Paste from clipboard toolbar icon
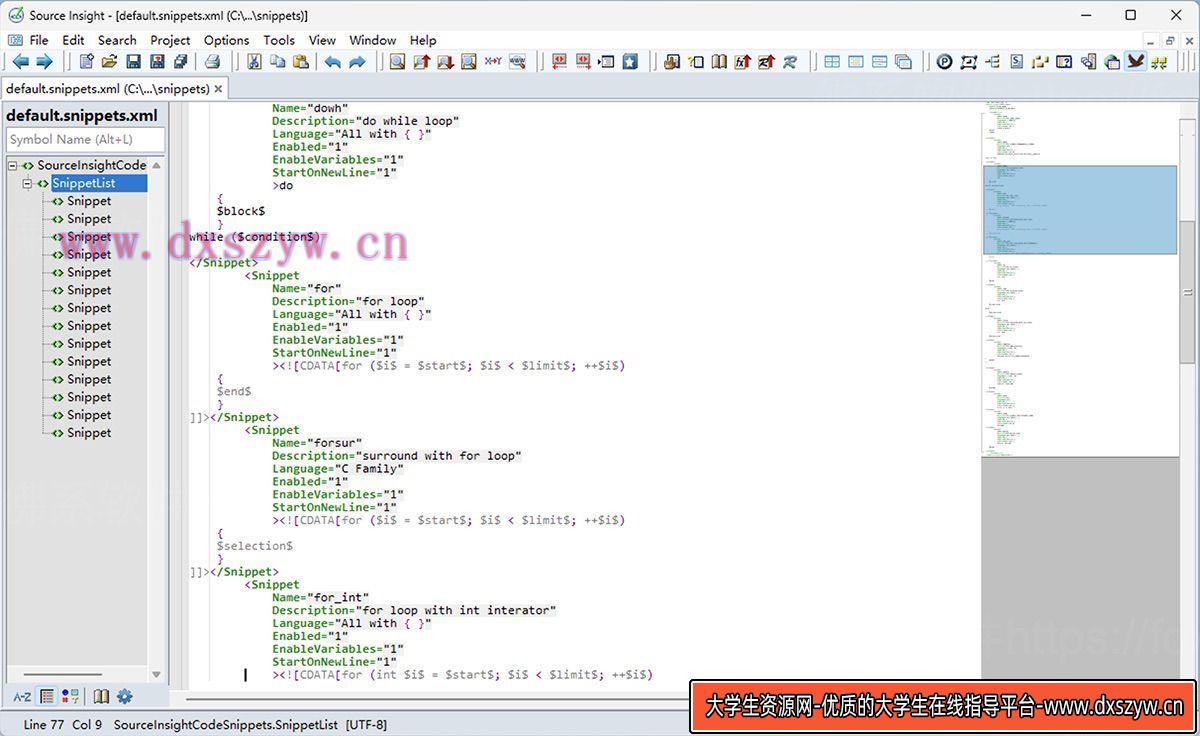This screenshot has height=736, width=1200. (x=300, y=62)
